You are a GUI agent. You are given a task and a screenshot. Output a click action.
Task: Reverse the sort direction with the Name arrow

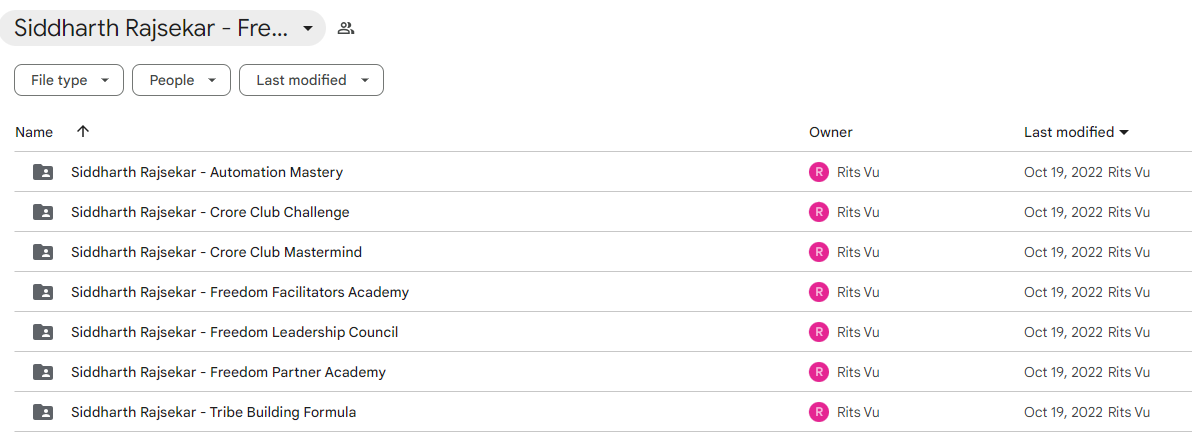(x=83, y=132)
